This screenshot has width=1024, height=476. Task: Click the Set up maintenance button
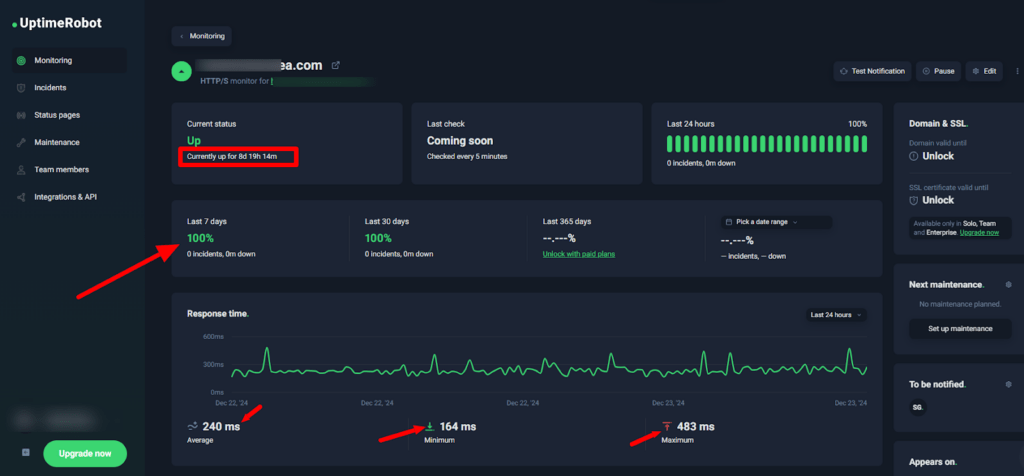click(x=960, y=328)
